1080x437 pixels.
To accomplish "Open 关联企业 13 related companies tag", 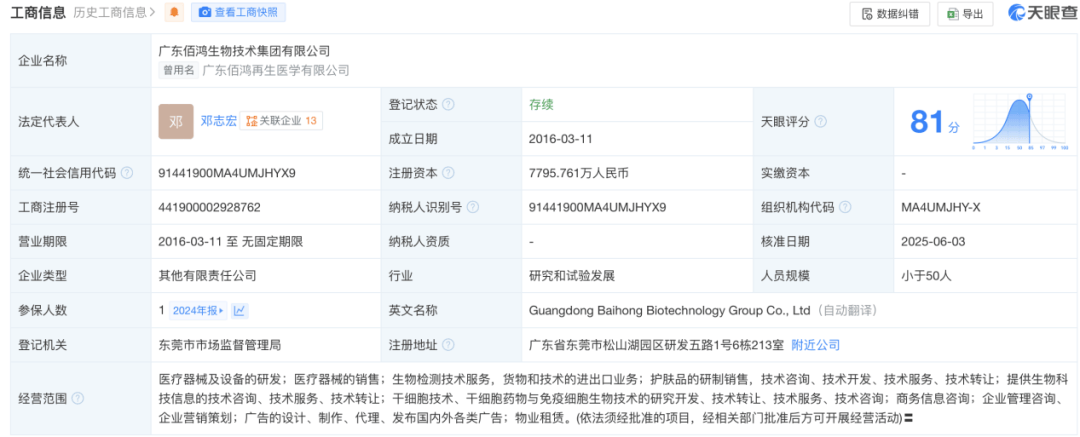I will [282, 121].
